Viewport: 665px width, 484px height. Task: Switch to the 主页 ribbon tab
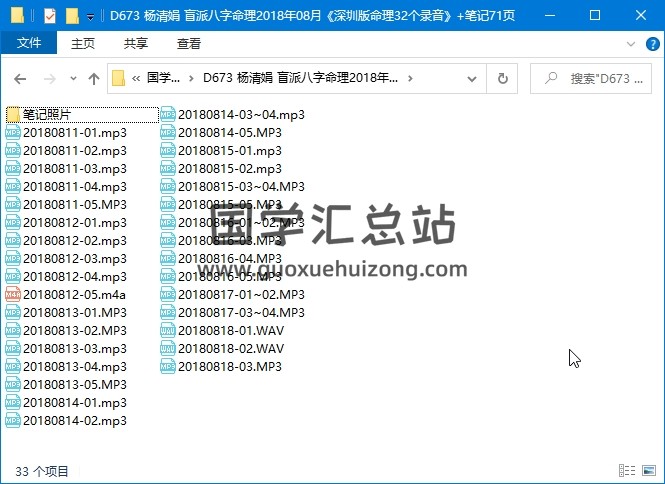click(83, 44)
